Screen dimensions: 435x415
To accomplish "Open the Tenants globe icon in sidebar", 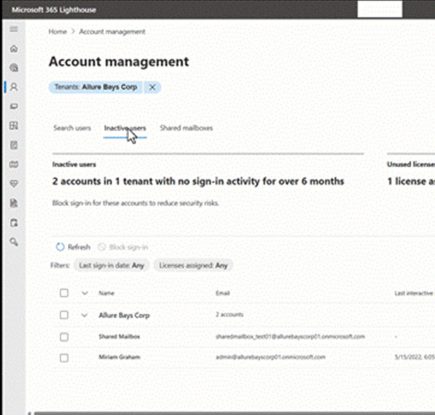I will click(x=14, y=68).
